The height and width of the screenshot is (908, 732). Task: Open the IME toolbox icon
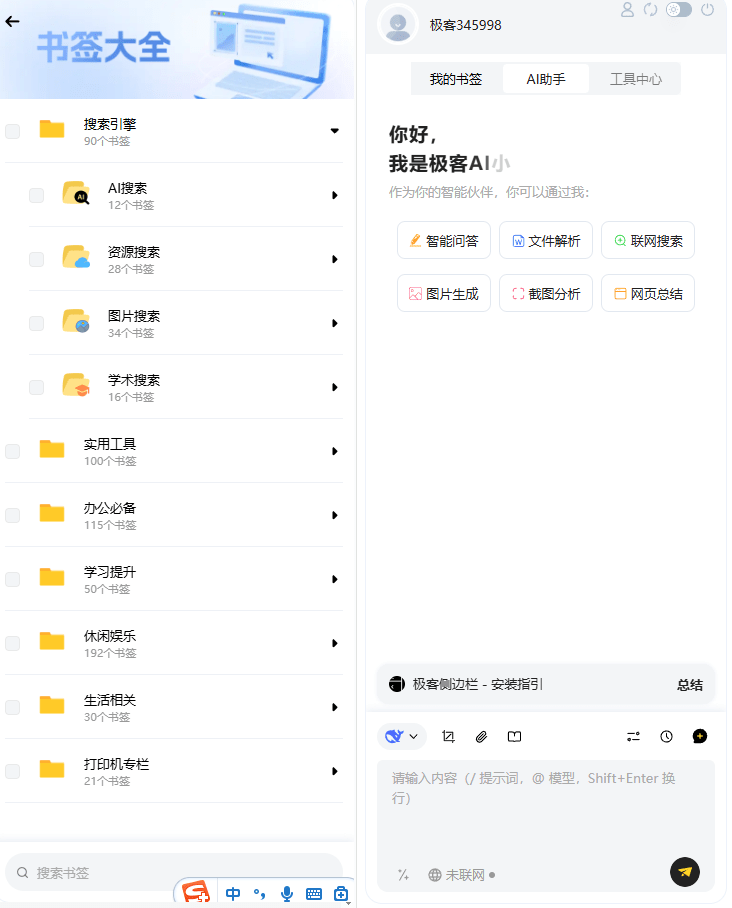(x=341, y=894)
